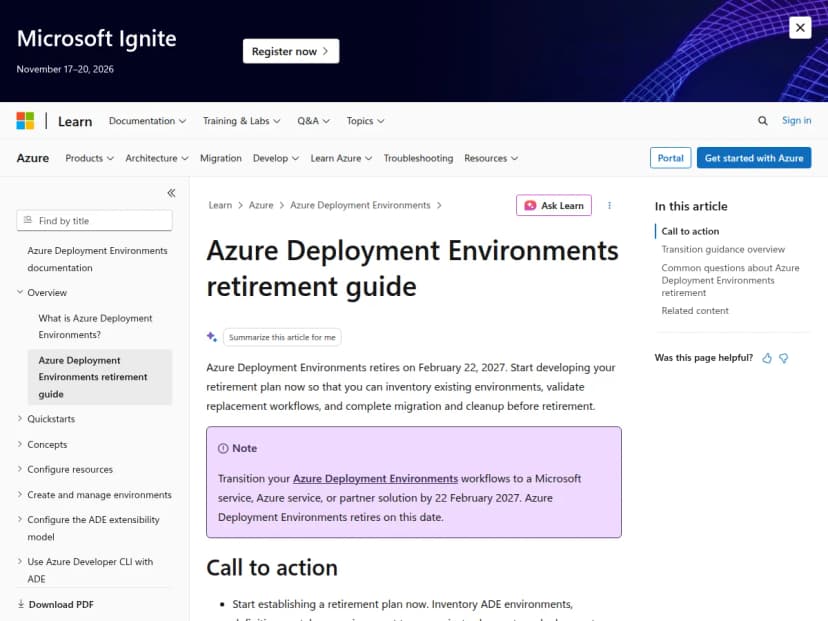Click the Microsoft logo
The width and height of the screenshot is (828, 621).
coord(25,120)
